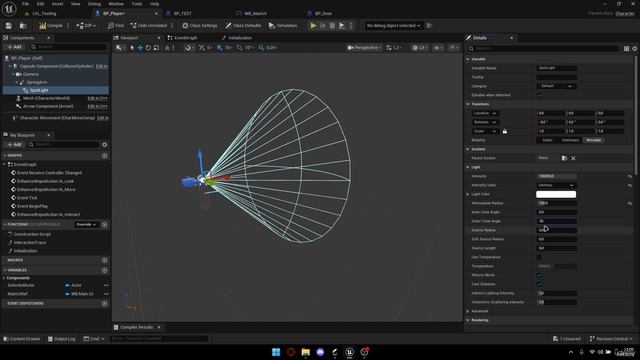Click Hide Unrelated in toolbar
The height and width of the screenshot is (360, 640).
tap(149, 26)
